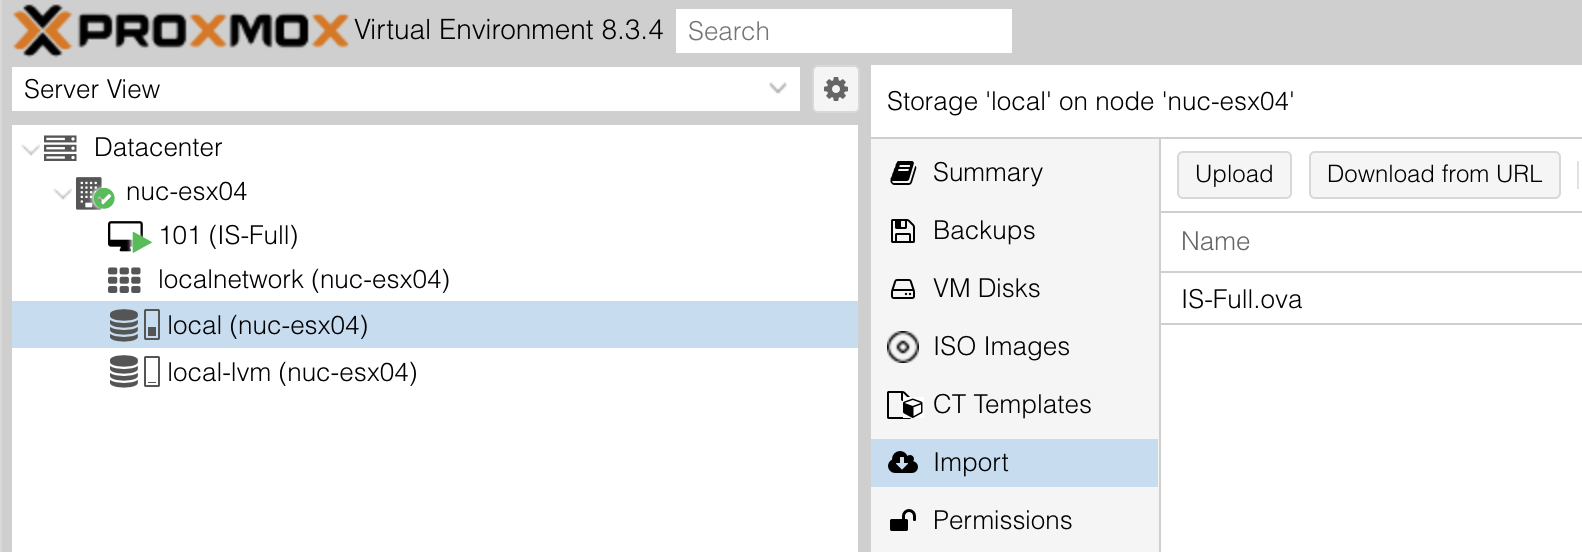Click the nuc-esx04 node icon
The width and height of the screenshot is (1582, 552).
pos(95,192)
